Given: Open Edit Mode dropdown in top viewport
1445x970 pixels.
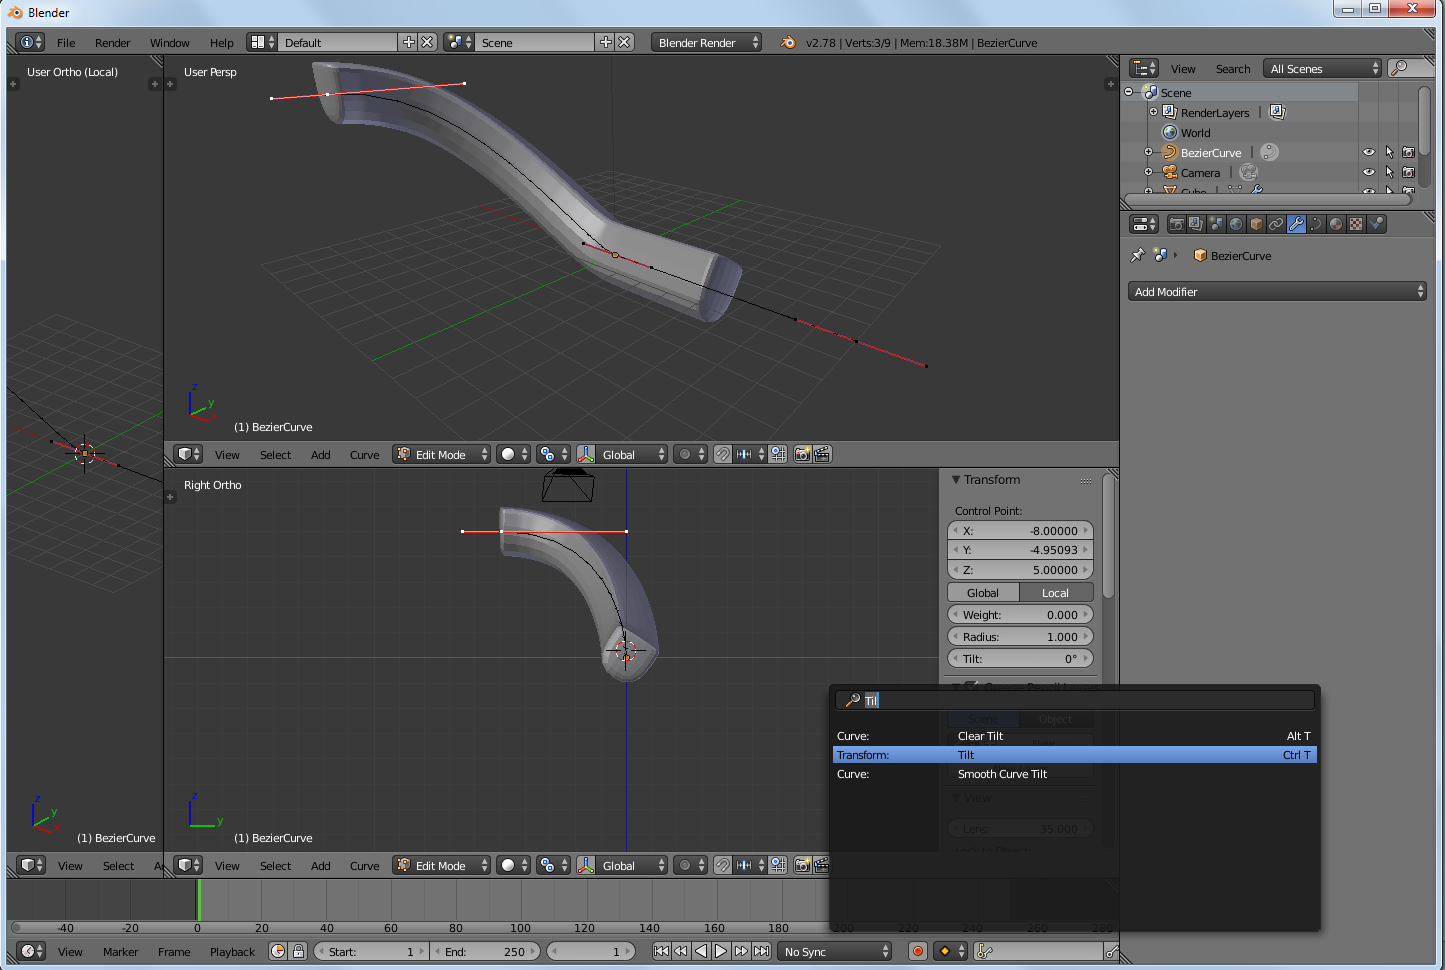Looking at the screenshot, I should coord(441,454).
